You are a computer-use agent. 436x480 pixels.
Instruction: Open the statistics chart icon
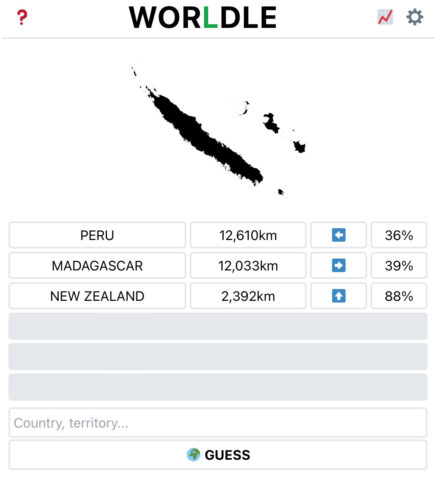pyautogui.click(x=385, y=17)
